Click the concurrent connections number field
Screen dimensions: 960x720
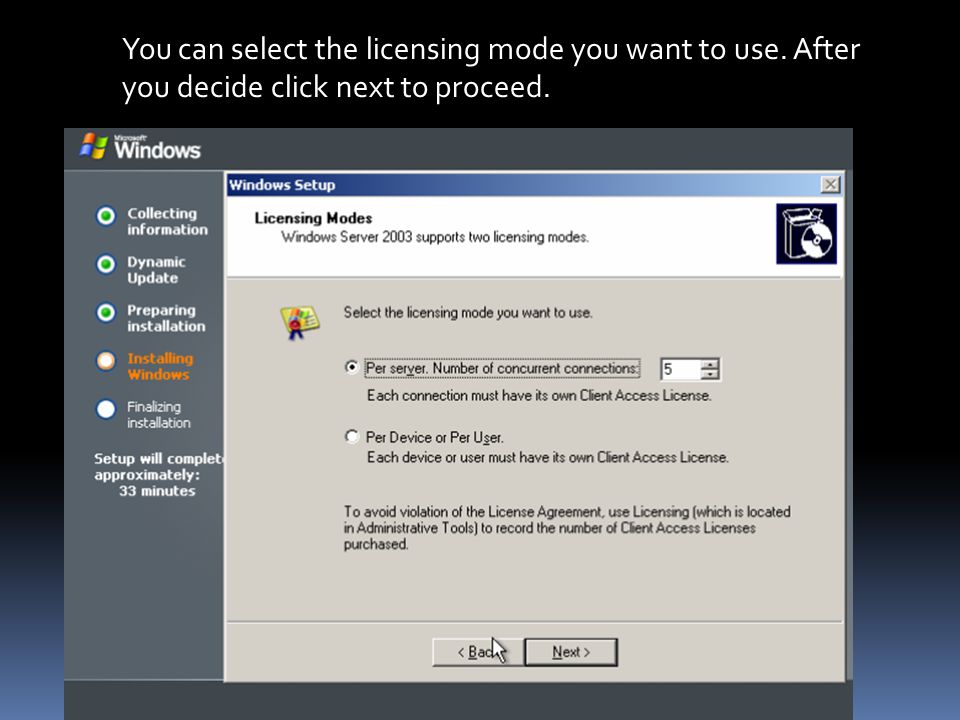pos(680,369)
